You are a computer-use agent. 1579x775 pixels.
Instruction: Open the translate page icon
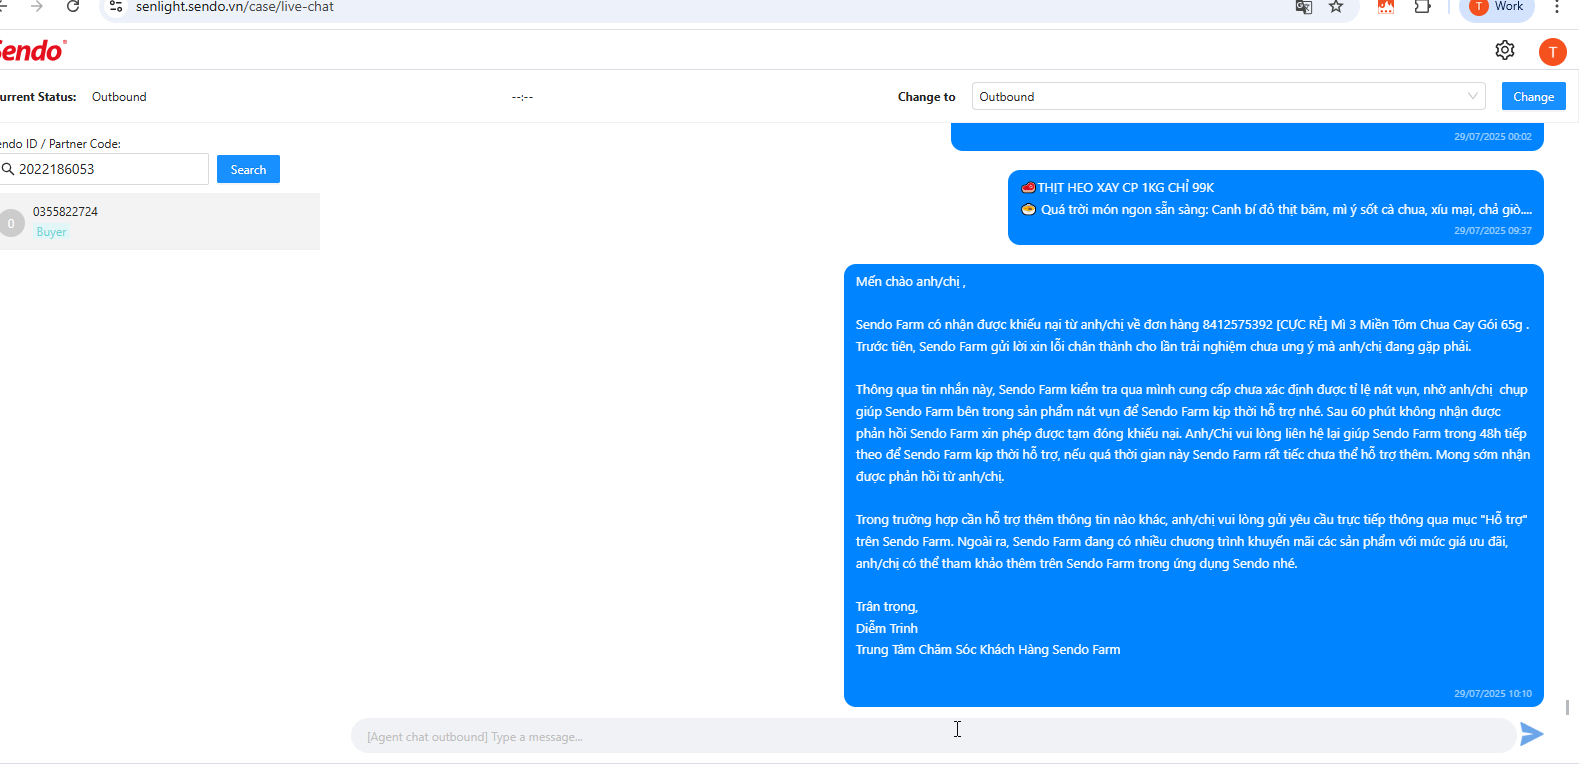click(1303, 7)
